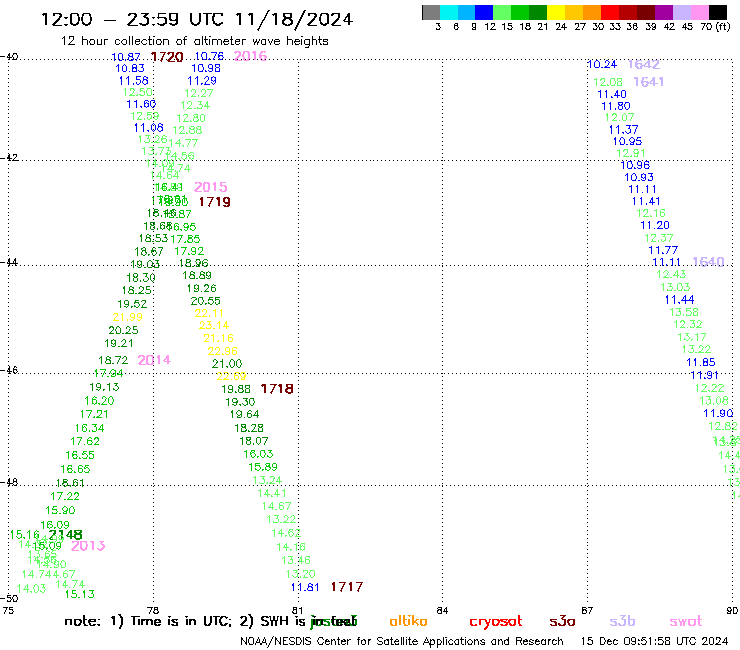The height and width of the screenshot is (650, 740).
Task: Click the s3a track time label 1717
Action: 347,587
